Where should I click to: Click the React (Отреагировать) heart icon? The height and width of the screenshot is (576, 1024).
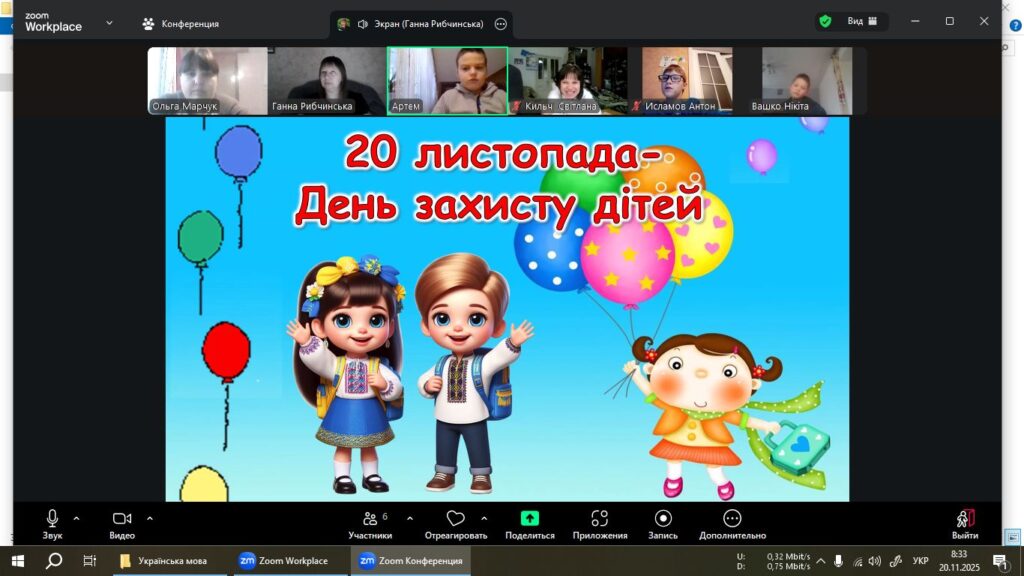coord(456,518)
